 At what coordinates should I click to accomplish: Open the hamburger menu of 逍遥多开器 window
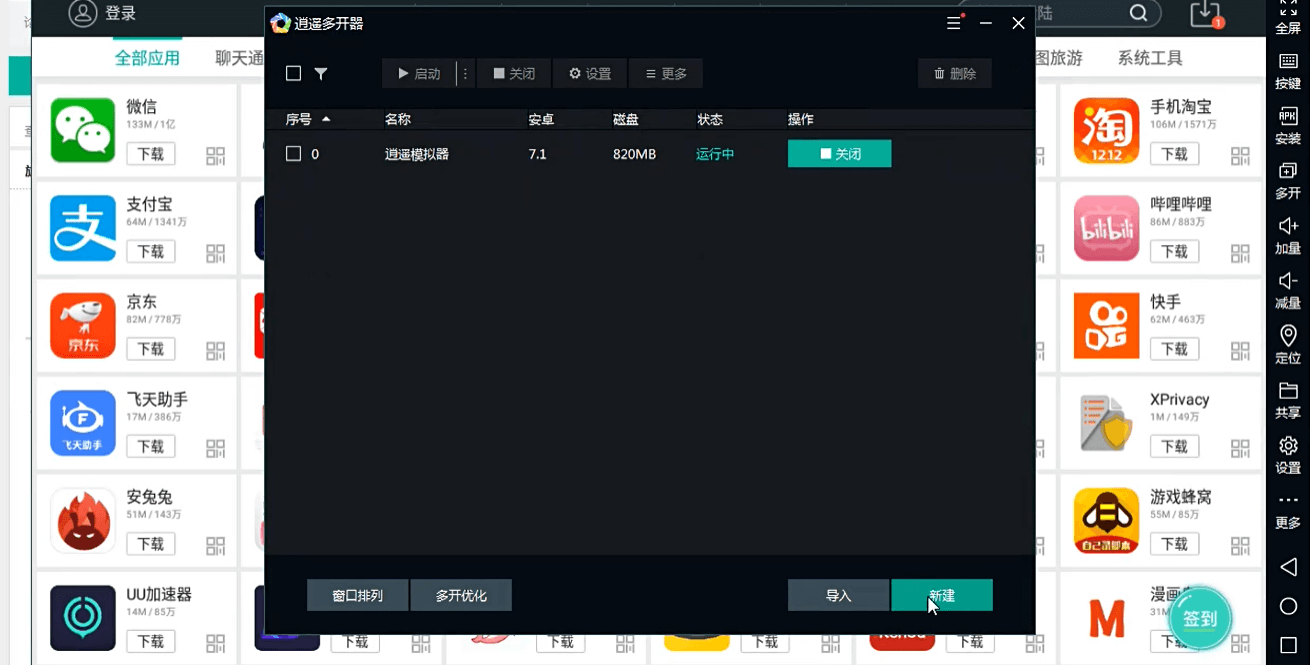click(x=953, y=22)
